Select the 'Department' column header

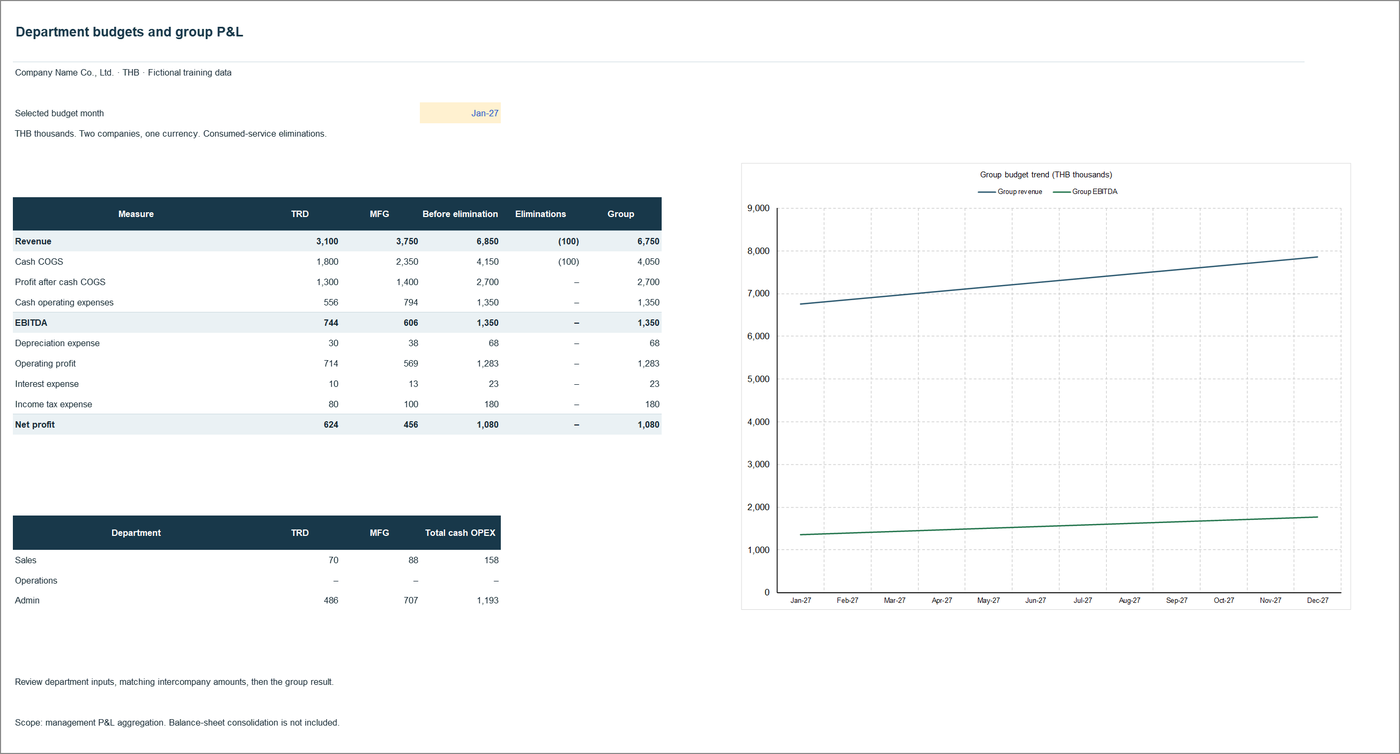point(136,533)
